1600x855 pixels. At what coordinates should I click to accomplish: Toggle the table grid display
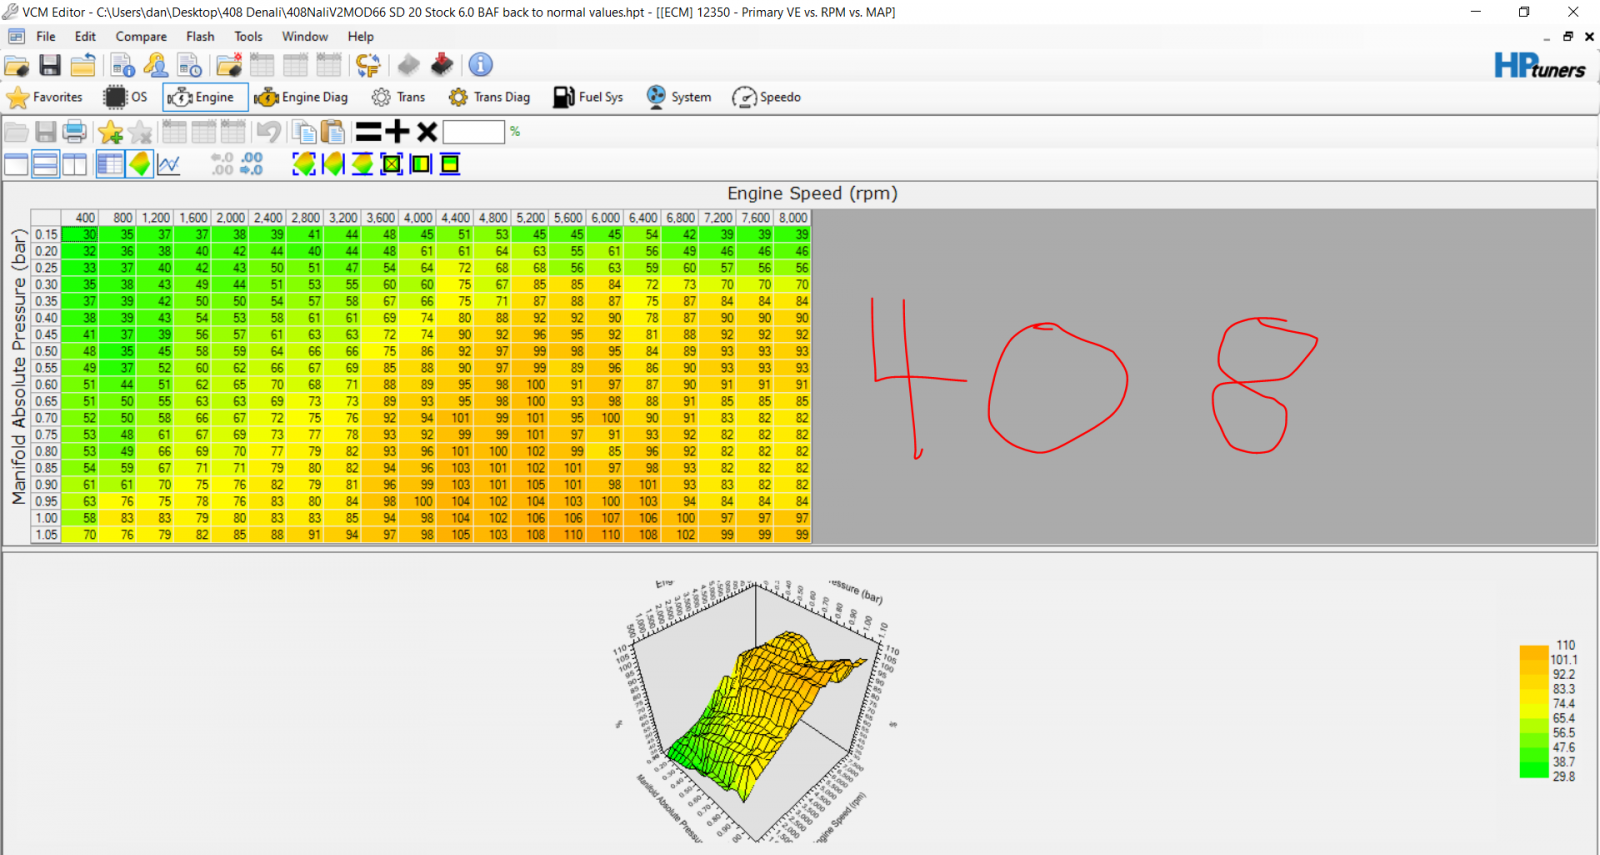point(110,164)
